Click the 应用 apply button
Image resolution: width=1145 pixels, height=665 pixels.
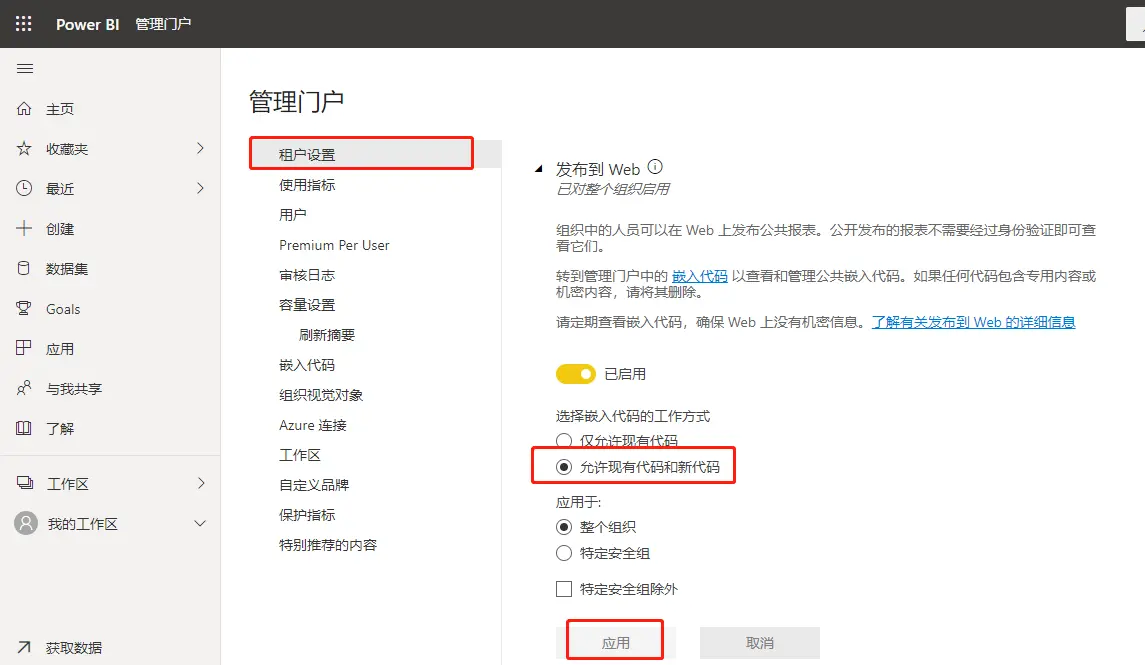click(x=616, y=643)
